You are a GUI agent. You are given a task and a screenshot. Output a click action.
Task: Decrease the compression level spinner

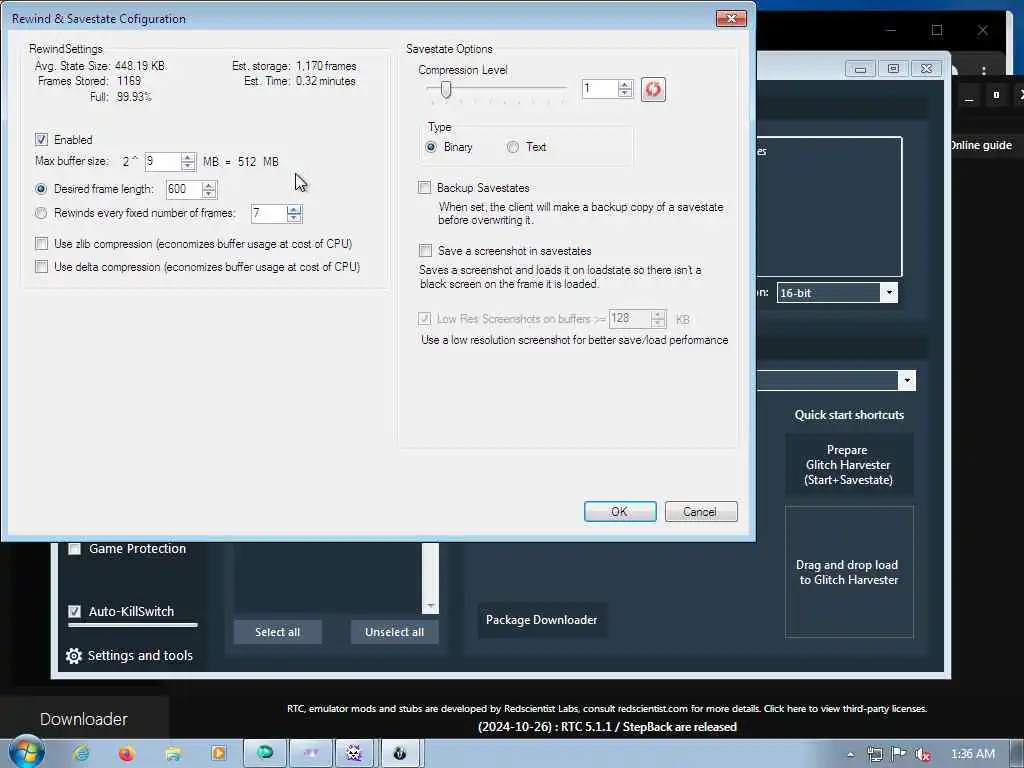(625, 93)
